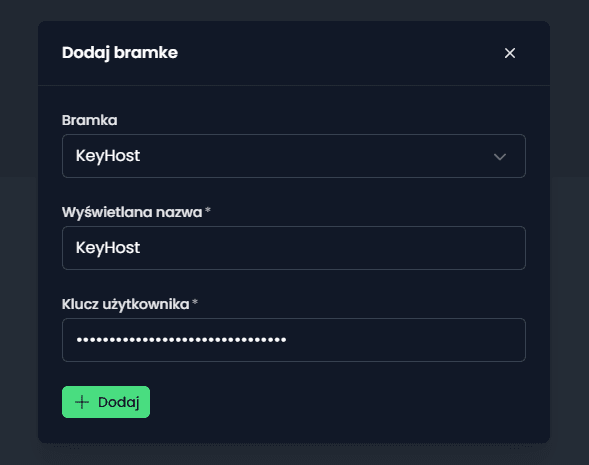
Task: Click the asterisk beside Klucz użytkownika
Action: tap(195, 302)
